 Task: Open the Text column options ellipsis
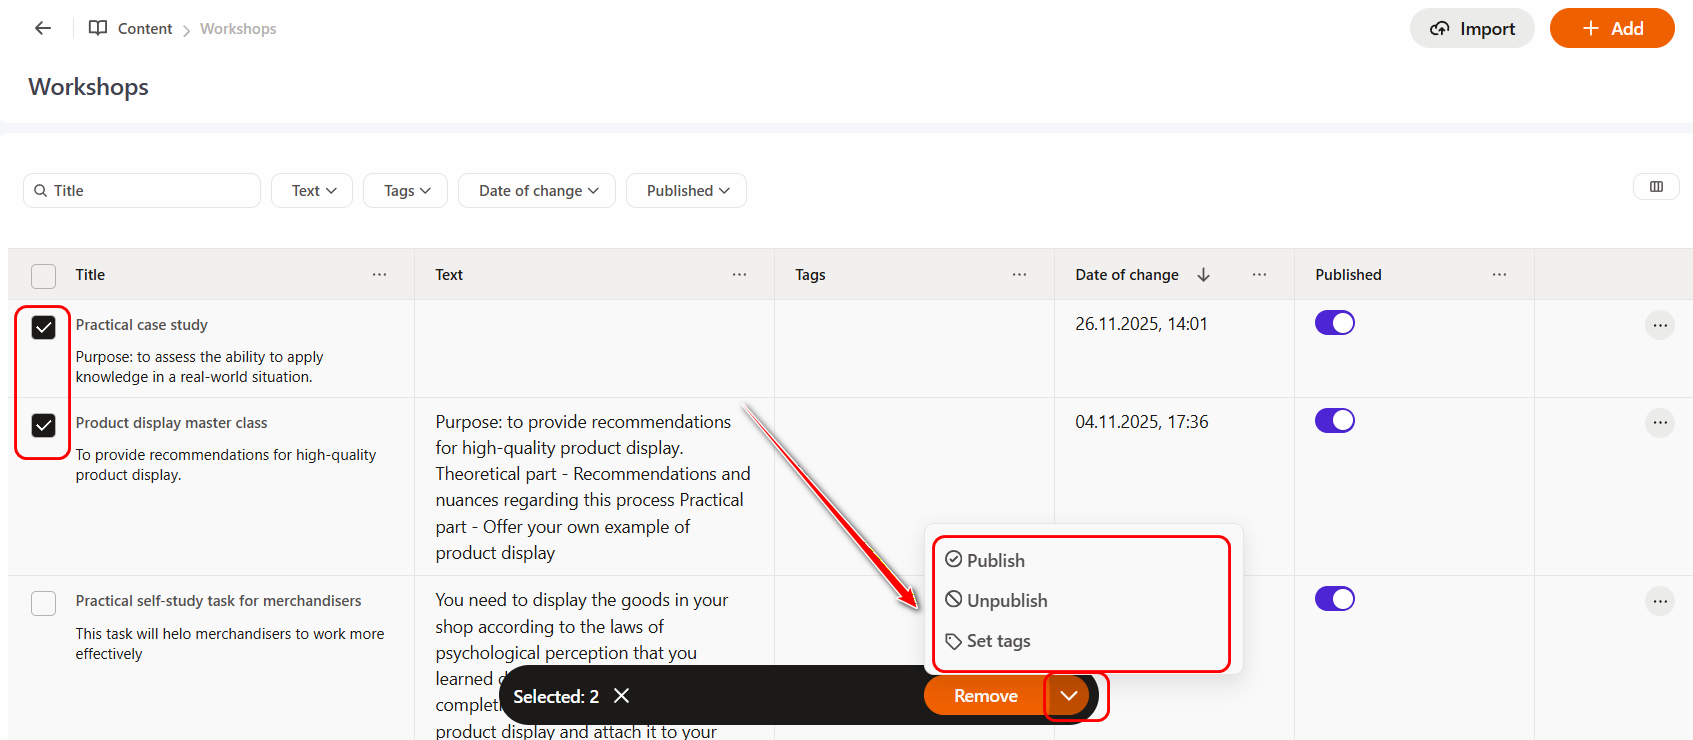point(739,275)
